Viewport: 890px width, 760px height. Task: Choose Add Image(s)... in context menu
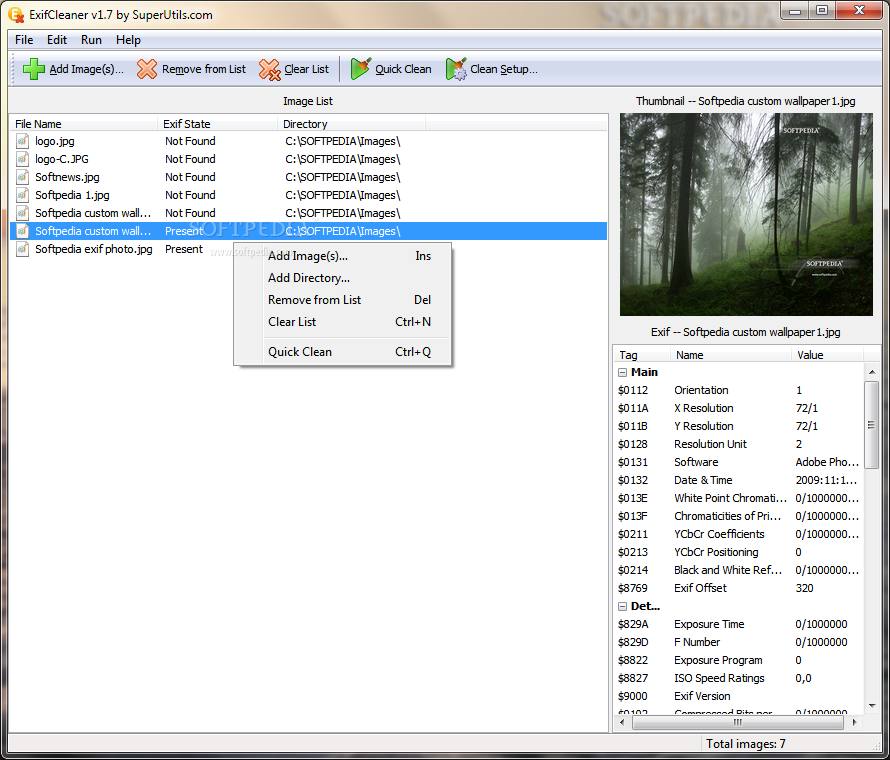click(343, 256)
